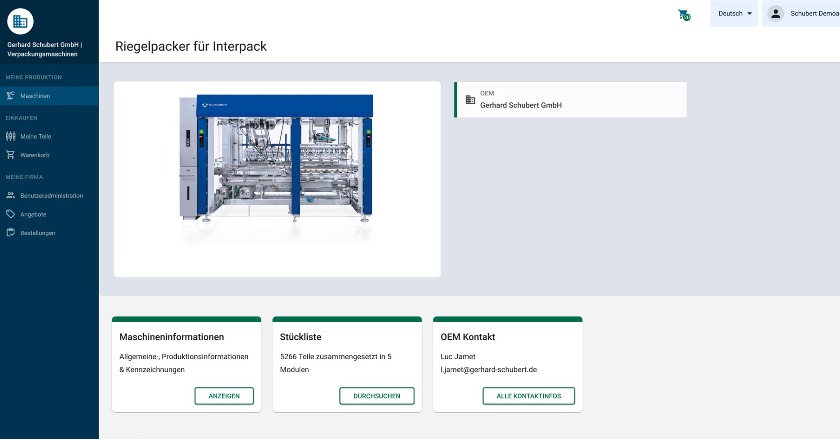Open the Deutsch language dropdown
840x440 pixels.
tap(734, 14)
